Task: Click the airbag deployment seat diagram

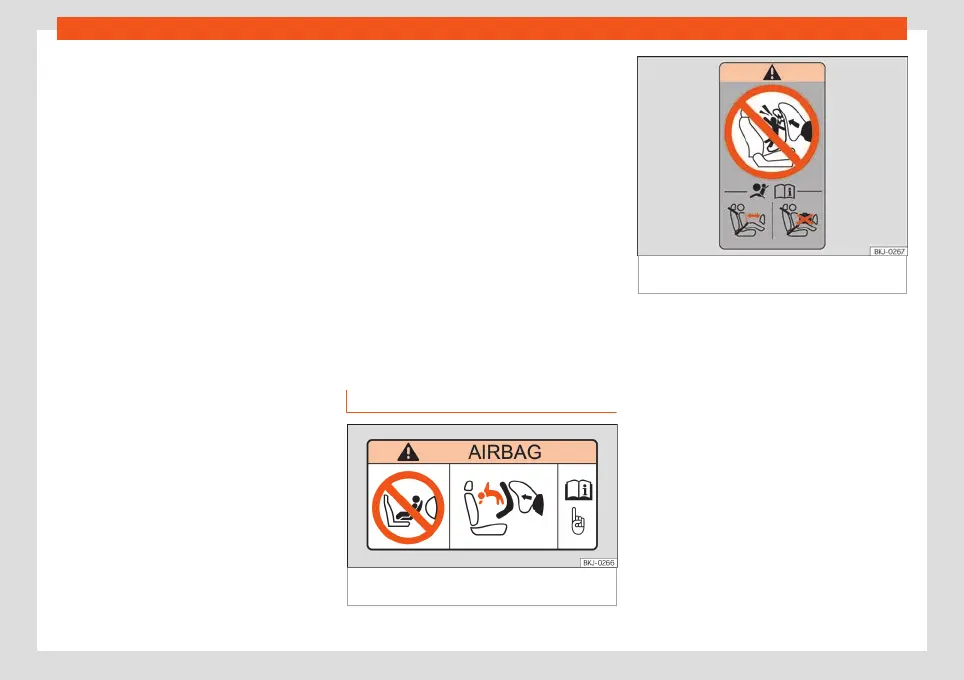Action: click(504, 507)
